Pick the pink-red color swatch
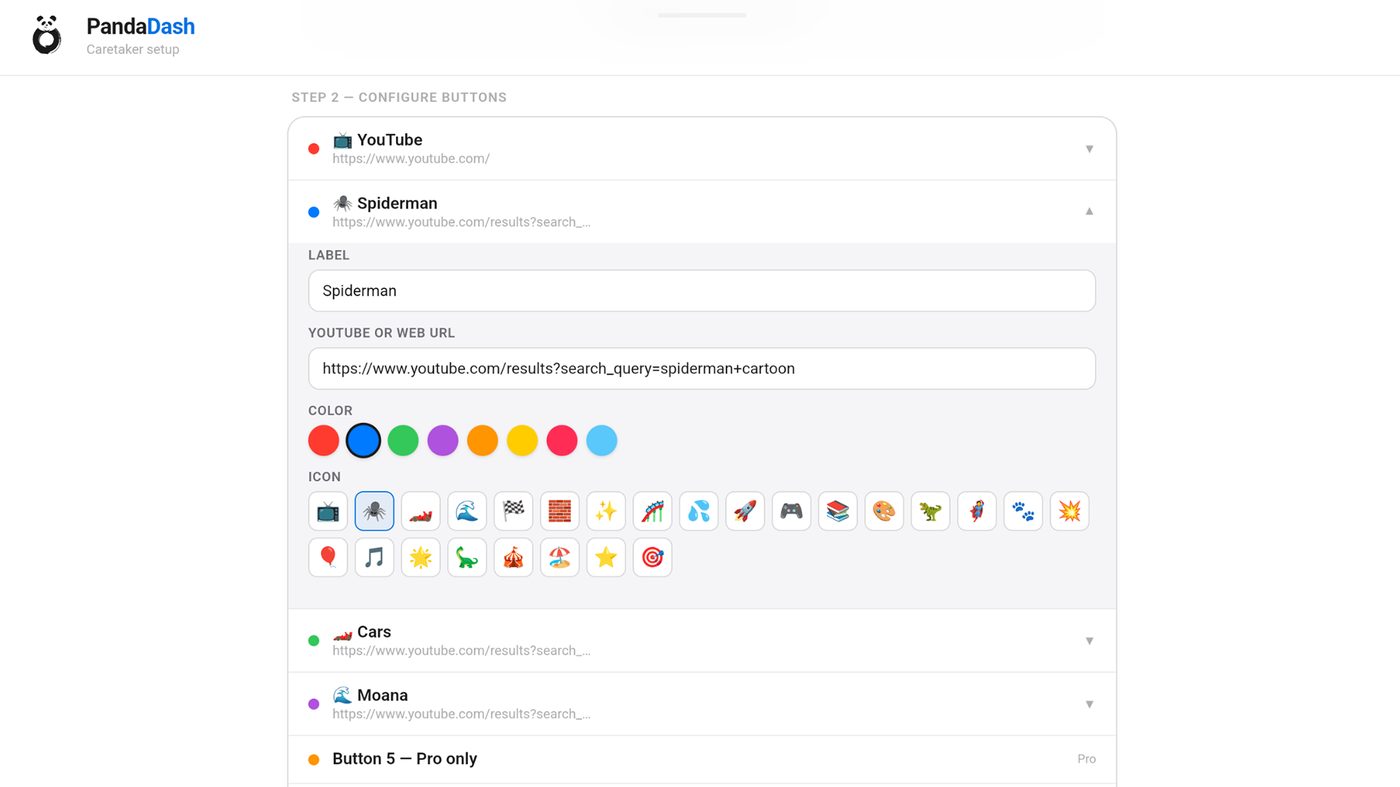 coord(562,440)
